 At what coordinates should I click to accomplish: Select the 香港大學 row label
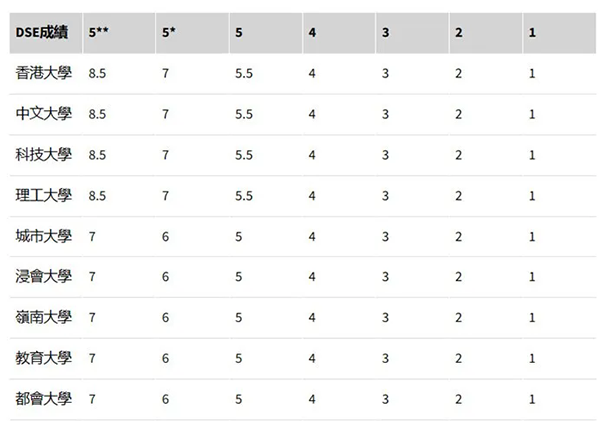pyautogui.click(x=43, y=73)
